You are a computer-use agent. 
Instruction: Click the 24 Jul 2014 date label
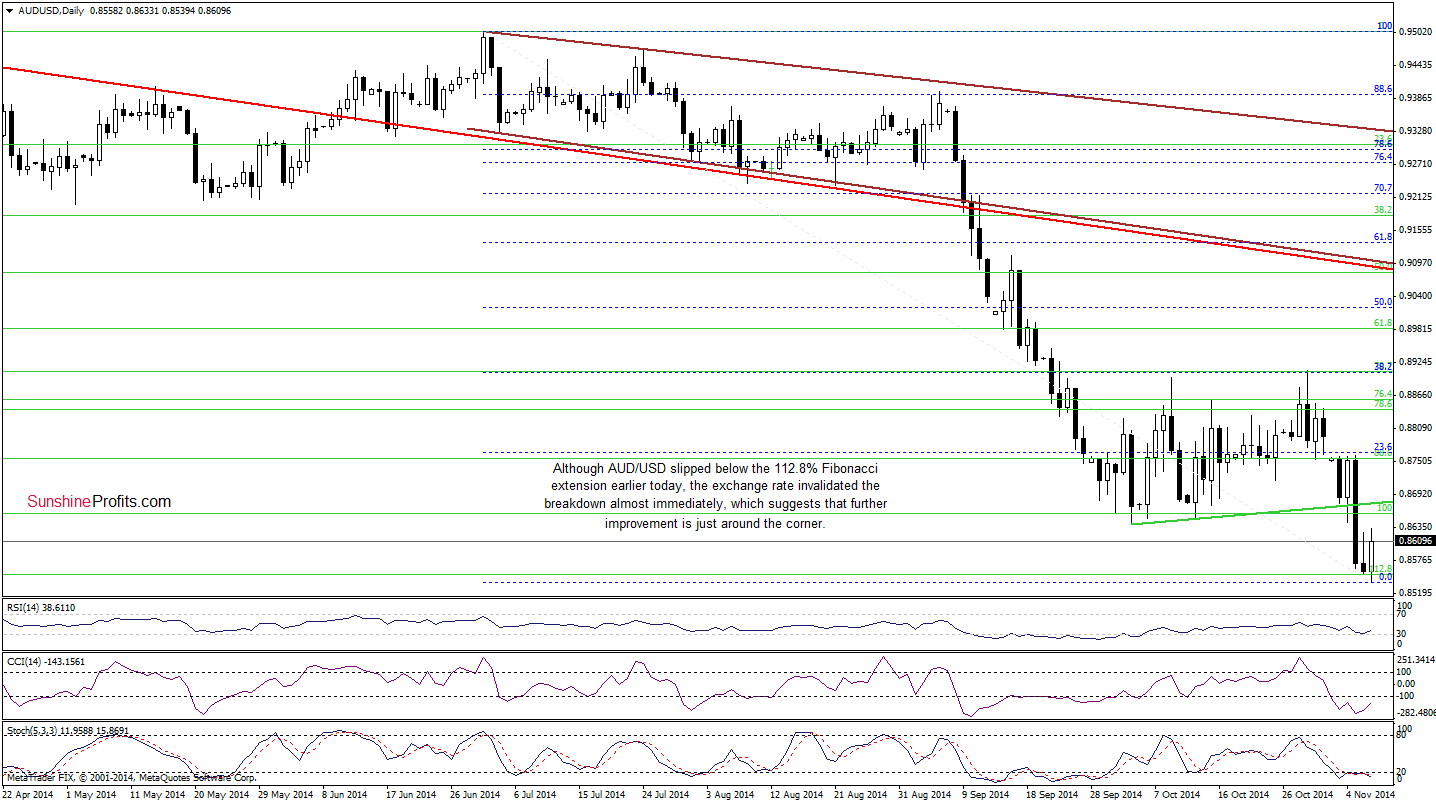pos(664,794)
